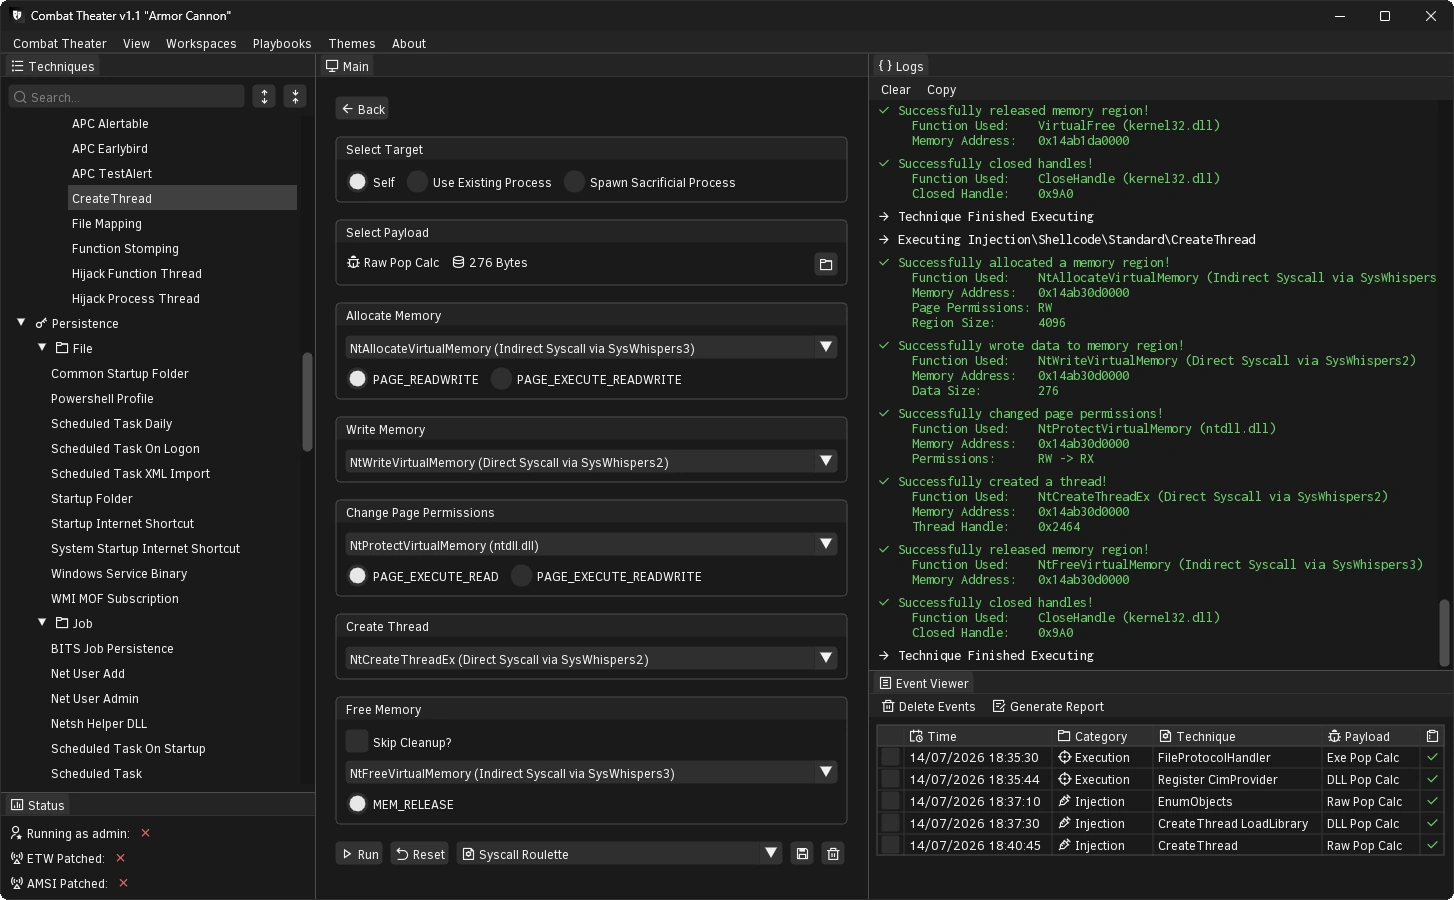Collapse the File tree node
The image size is (1454, 900).
[42, 348]
